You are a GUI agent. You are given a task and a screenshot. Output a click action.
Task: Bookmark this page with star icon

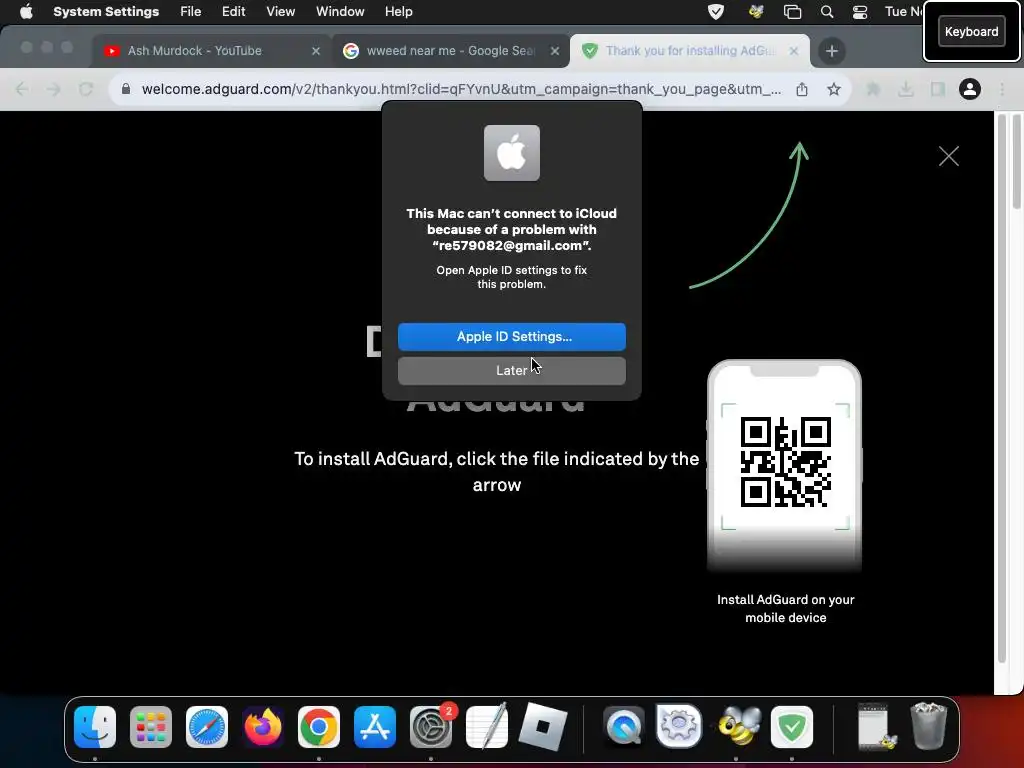tap(834, 89)
